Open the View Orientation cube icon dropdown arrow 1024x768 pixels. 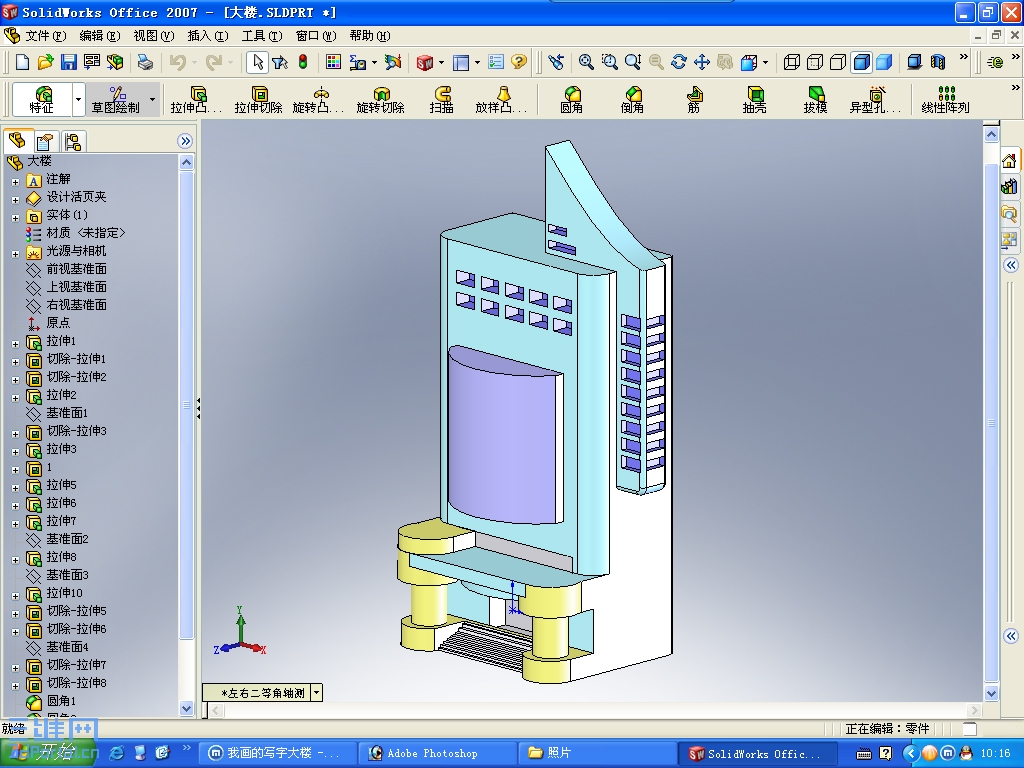pyautogui.click(x=765, y=63)
